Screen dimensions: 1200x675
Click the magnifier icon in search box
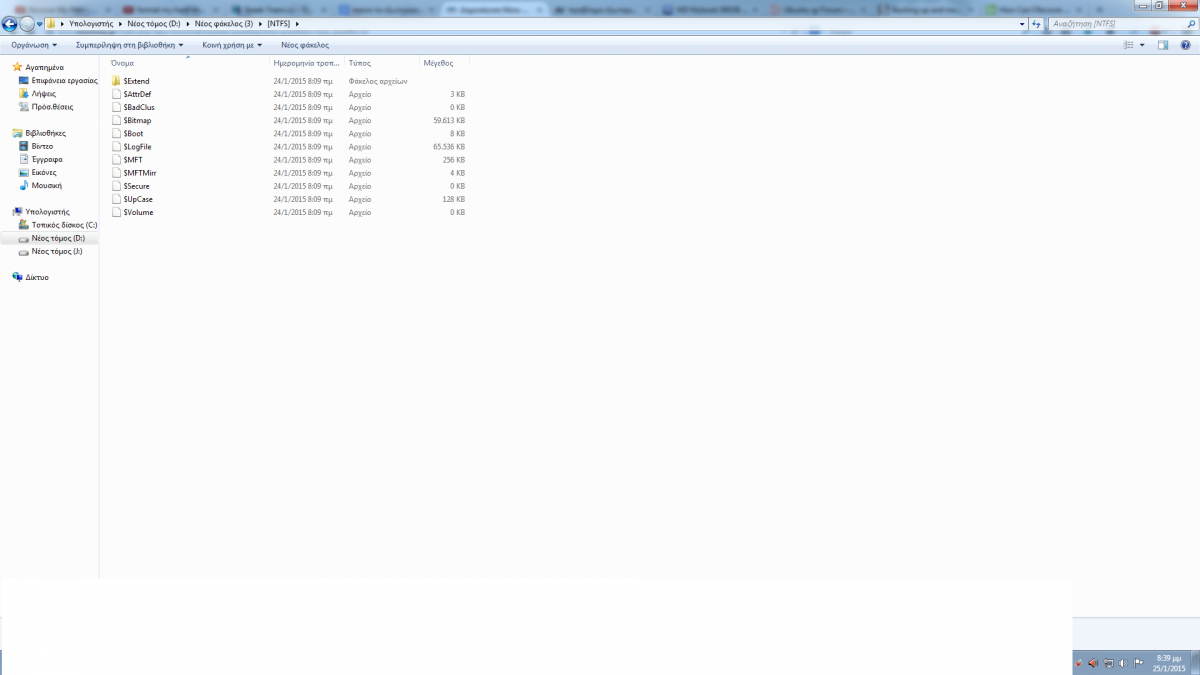point(1190,23)
